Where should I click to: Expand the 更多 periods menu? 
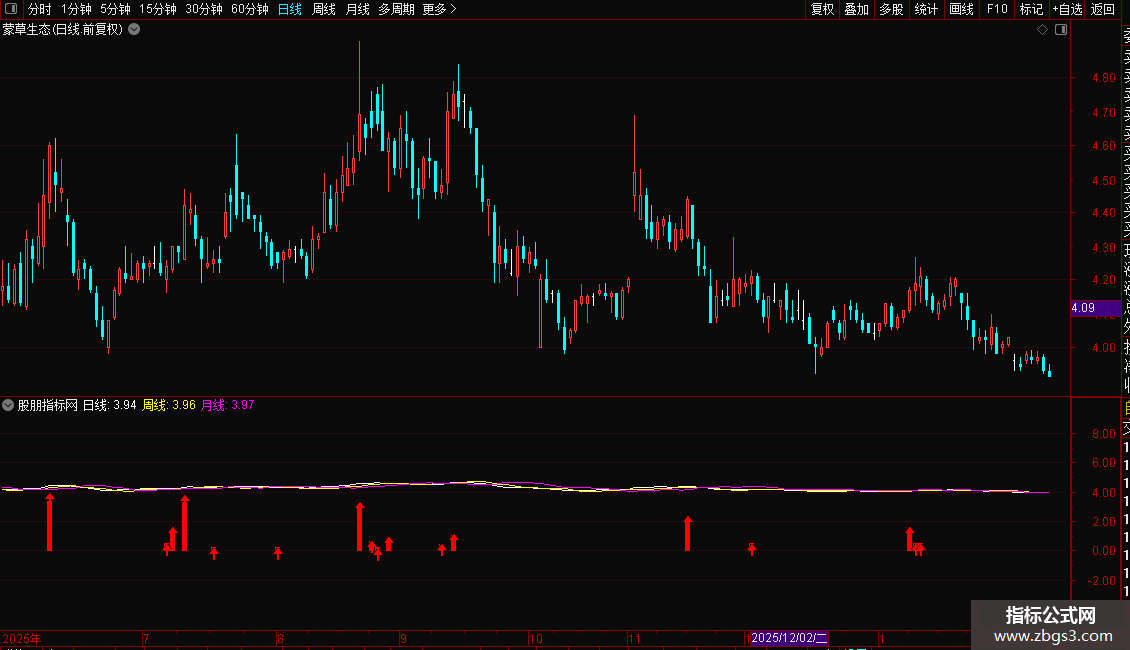(x=439, y=9)
